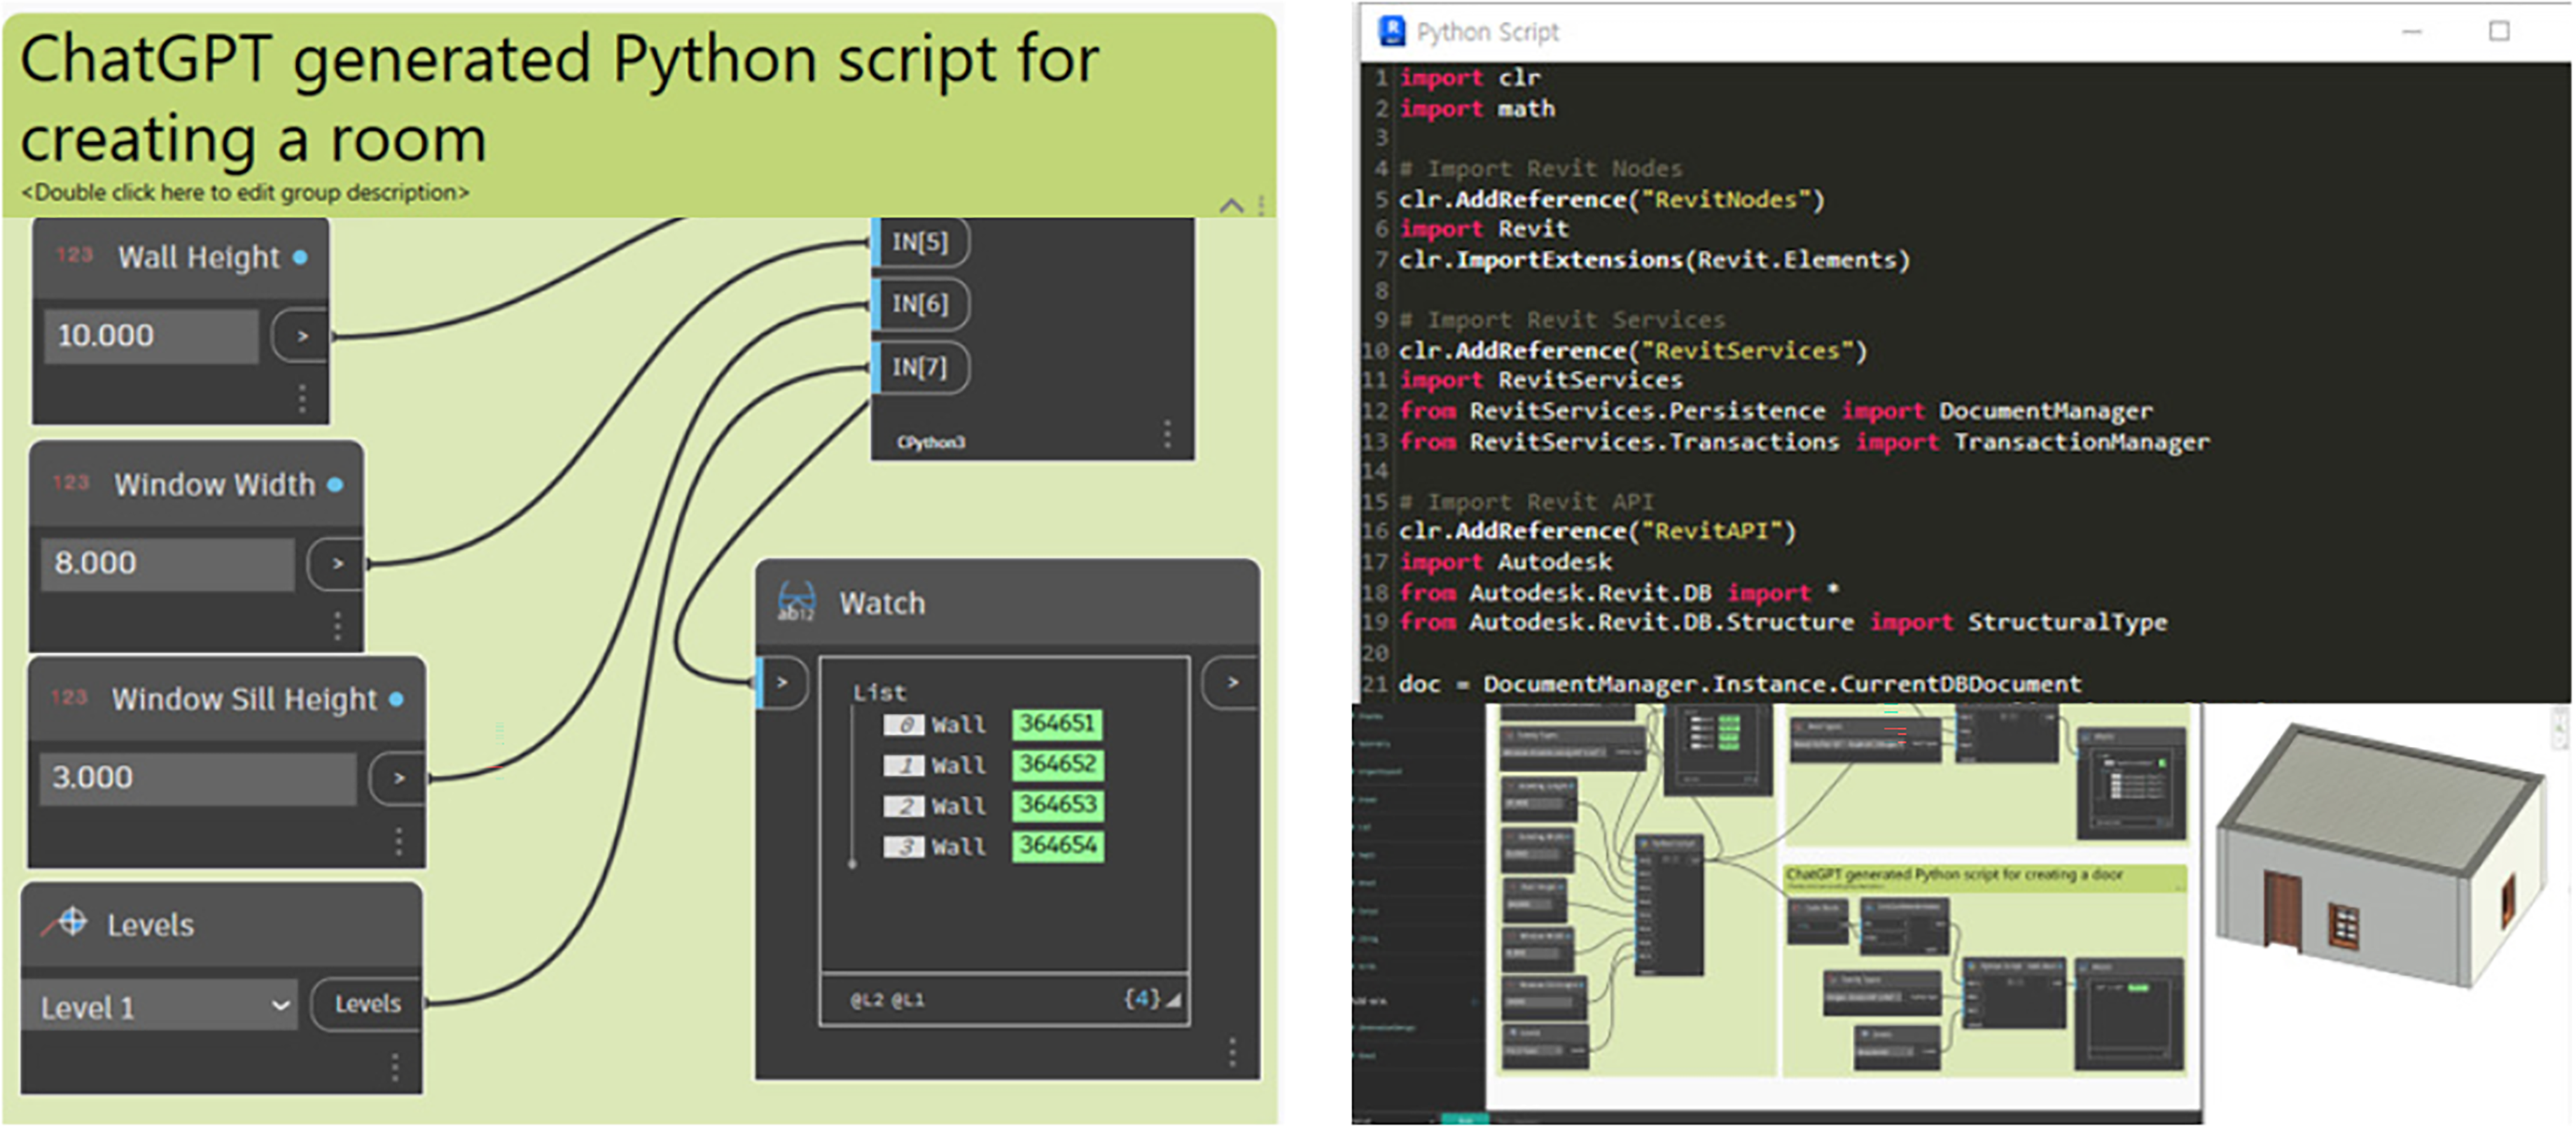The image size is (2576, 1129).
Task: Click the @L2 @L1 list level label
Action: click(887, 999)
